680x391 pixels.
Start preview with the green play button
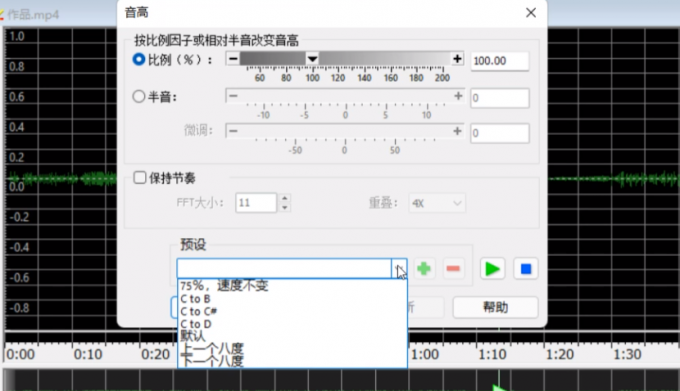pyautogui.click(x=492, y=269)
